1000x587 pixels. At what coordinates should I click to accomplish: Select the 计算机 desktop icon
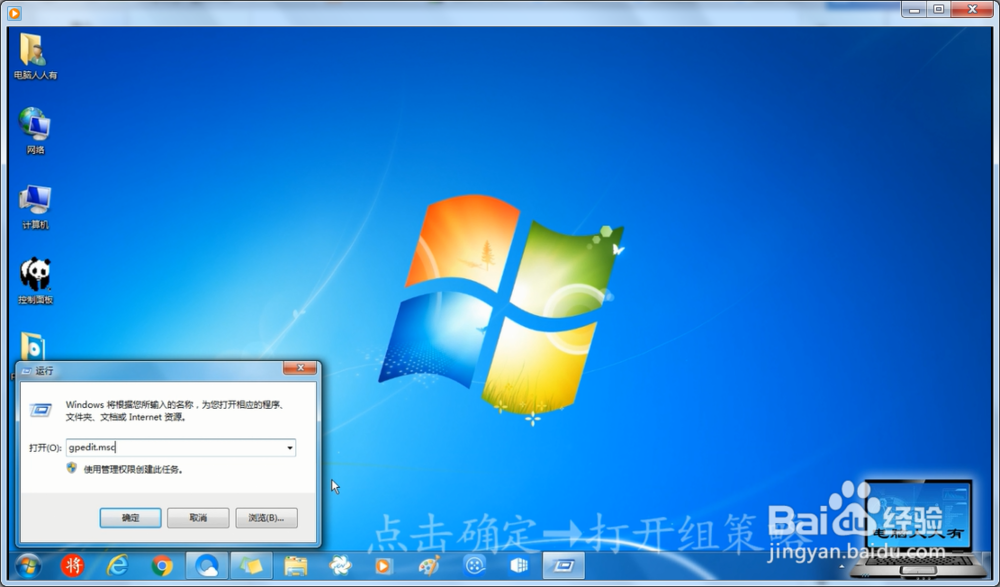[35, 206]
